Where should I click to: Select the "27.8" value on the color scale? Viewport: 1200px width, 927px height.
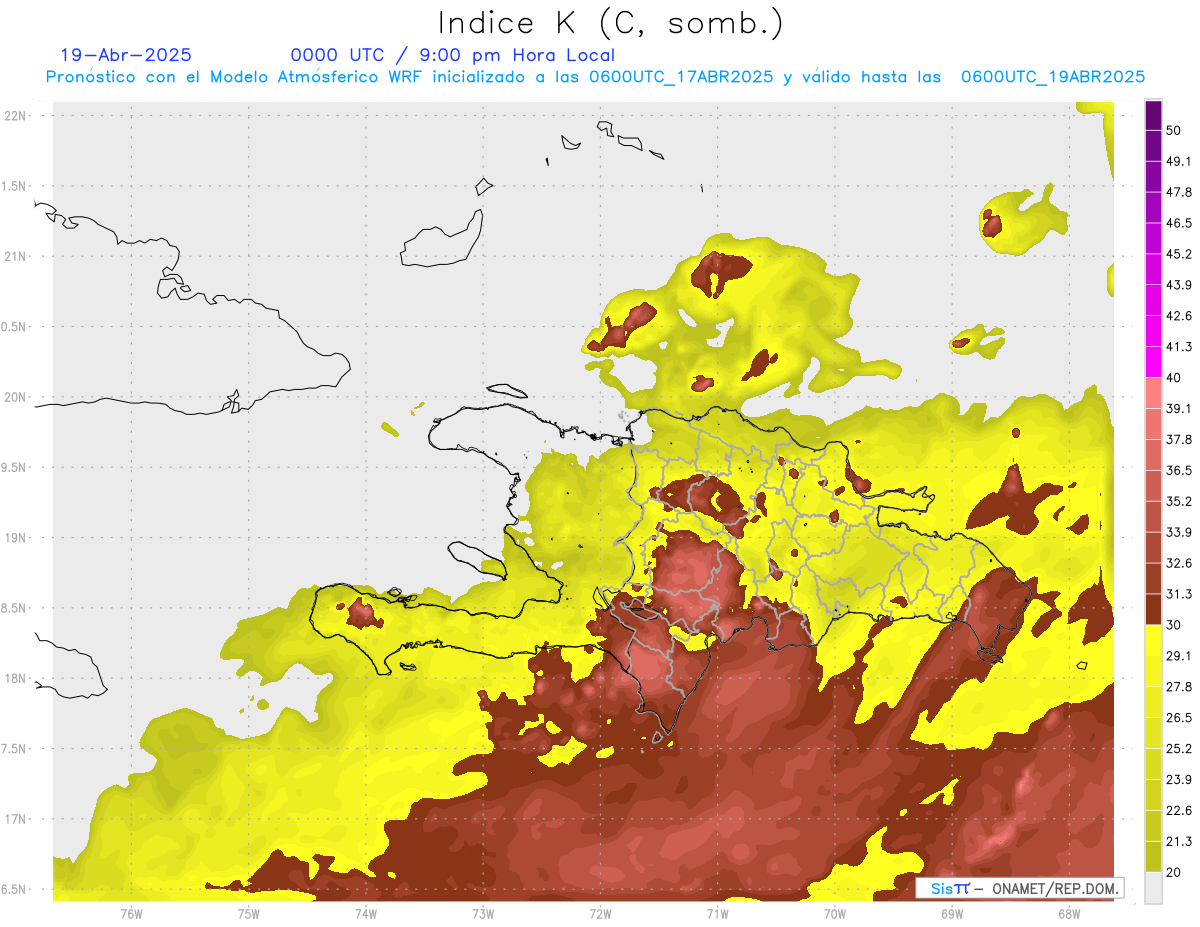1178,687
